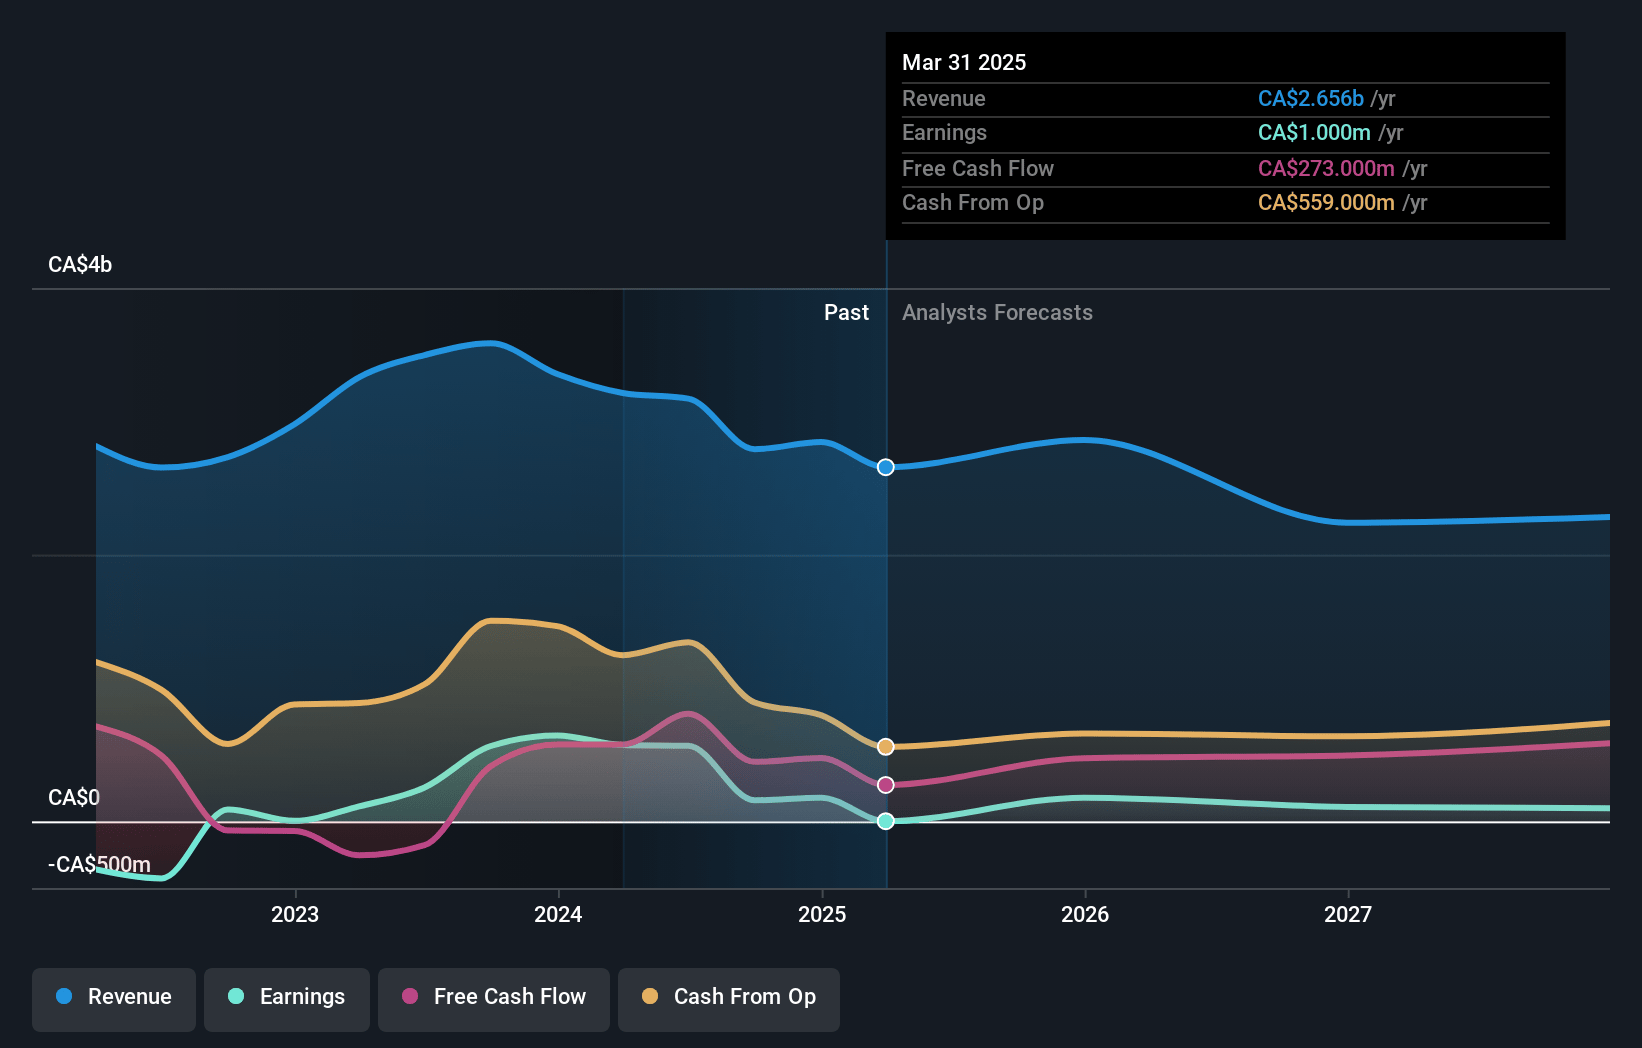This screenshot has height=1048, width=1642.
Task: Click the 2025 x-axis label
Action: pos(822,914)
